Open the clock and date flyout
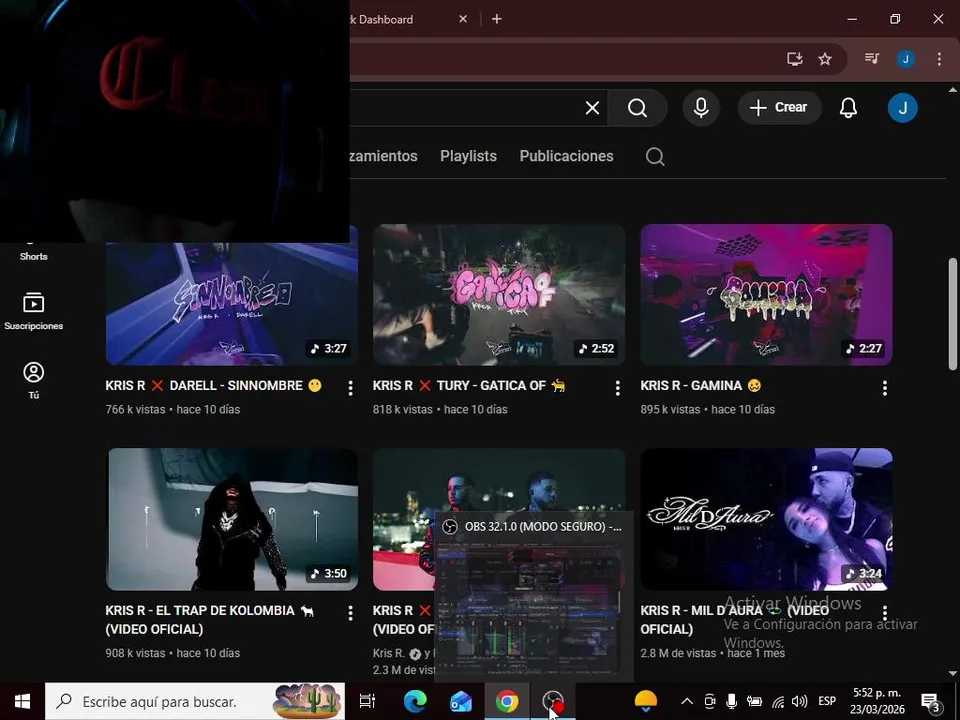The width and height of the screenshot is (960, 720). [877, 702]
